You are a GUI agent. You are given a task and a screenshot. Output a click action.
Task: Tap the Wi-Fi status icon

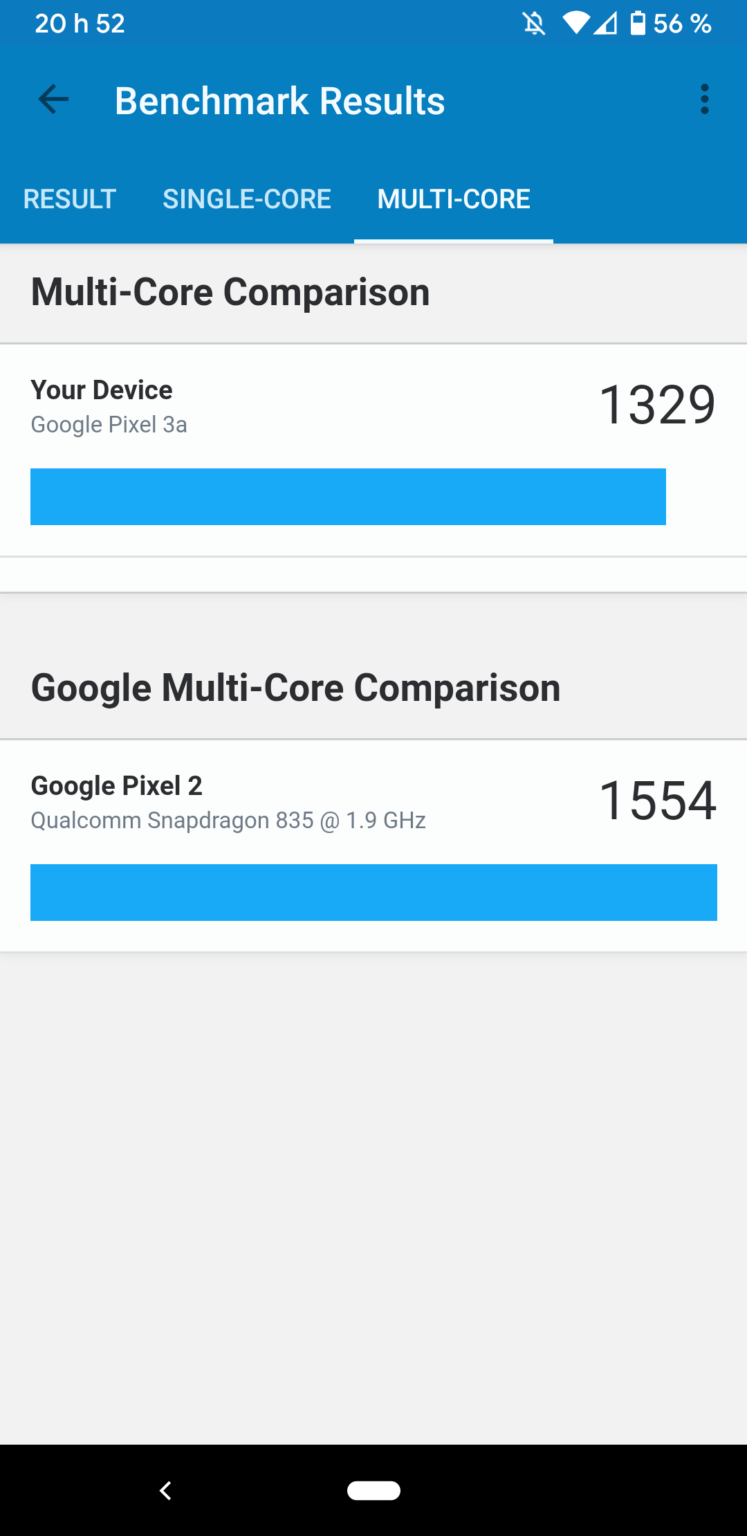[x=575, y=24]
